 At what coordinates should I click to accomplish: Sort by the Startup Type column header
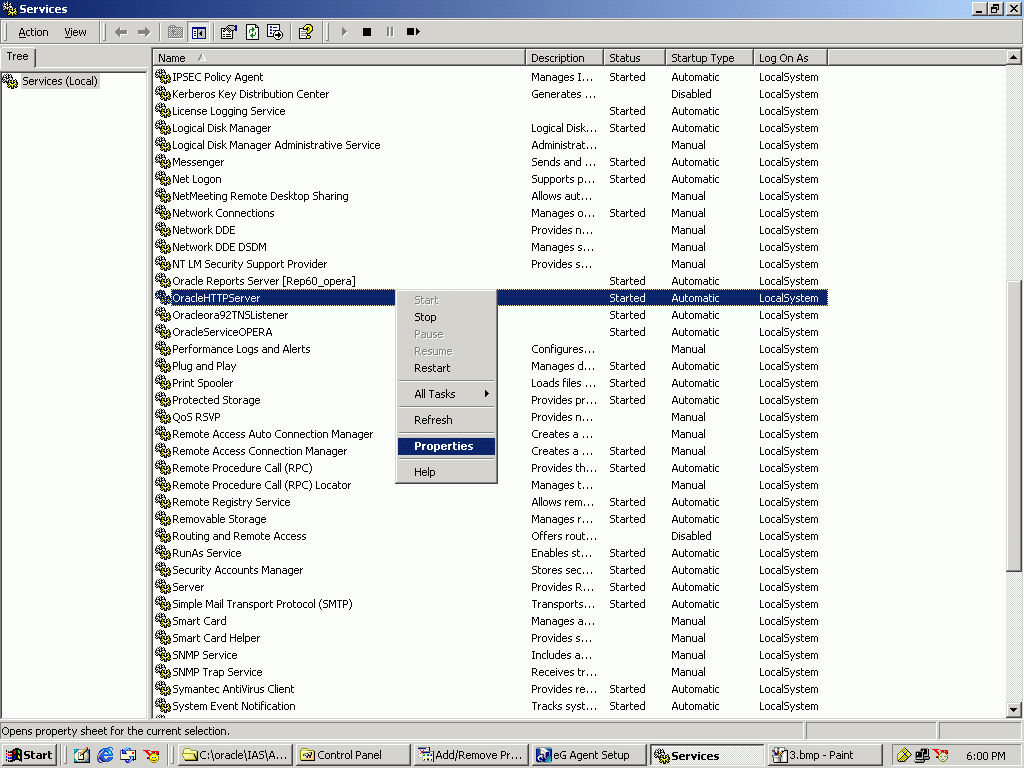coord(709,57)
